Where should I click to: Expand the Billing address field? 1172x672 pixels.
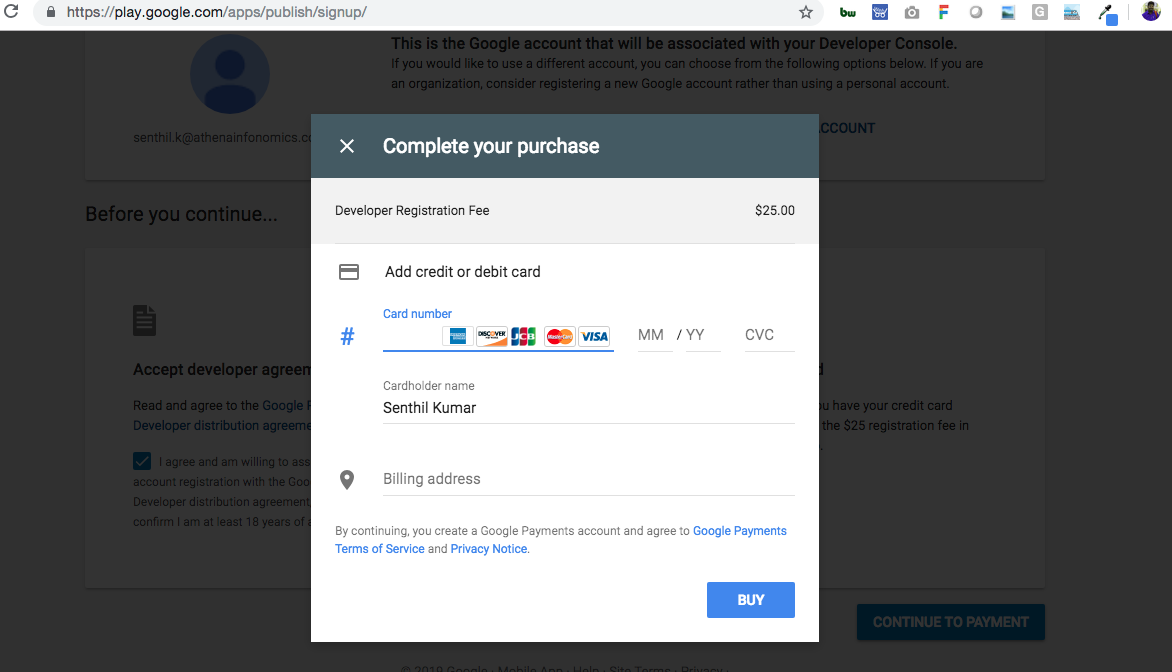(x=588, y=479)
